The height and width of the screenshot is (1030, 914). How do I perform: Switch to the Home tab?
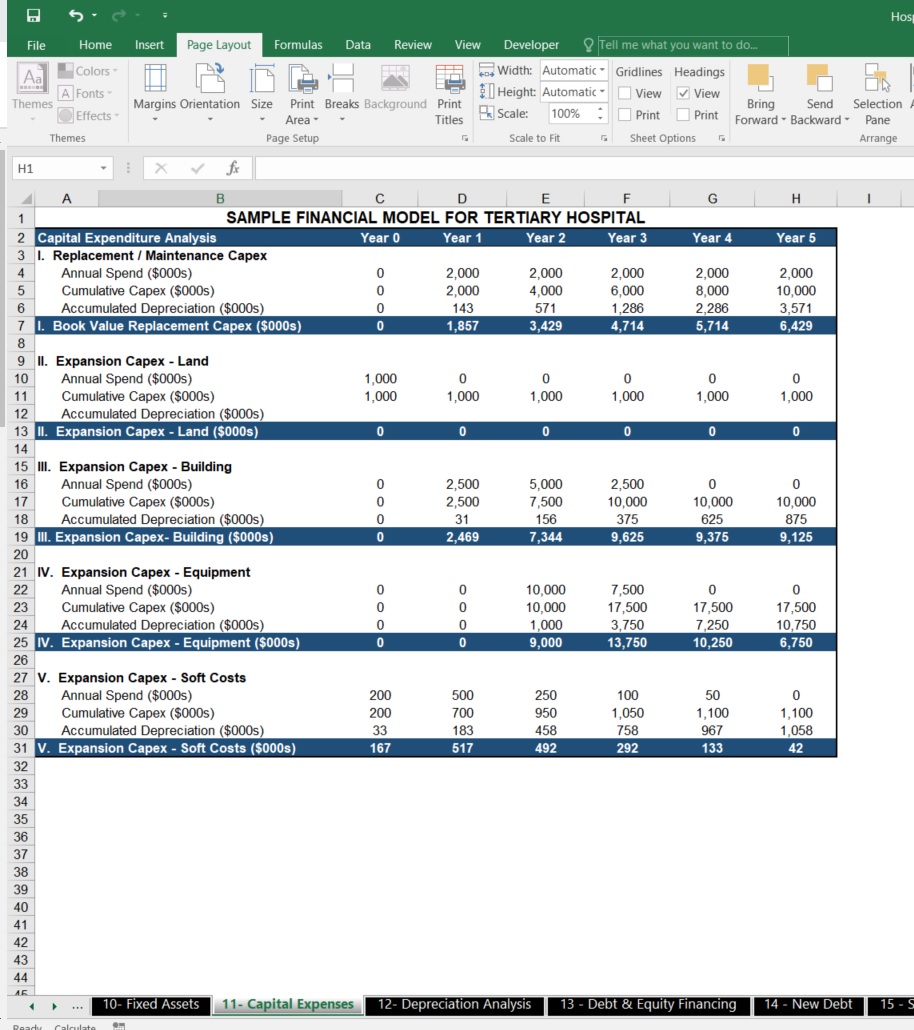(x=95, y=45)
